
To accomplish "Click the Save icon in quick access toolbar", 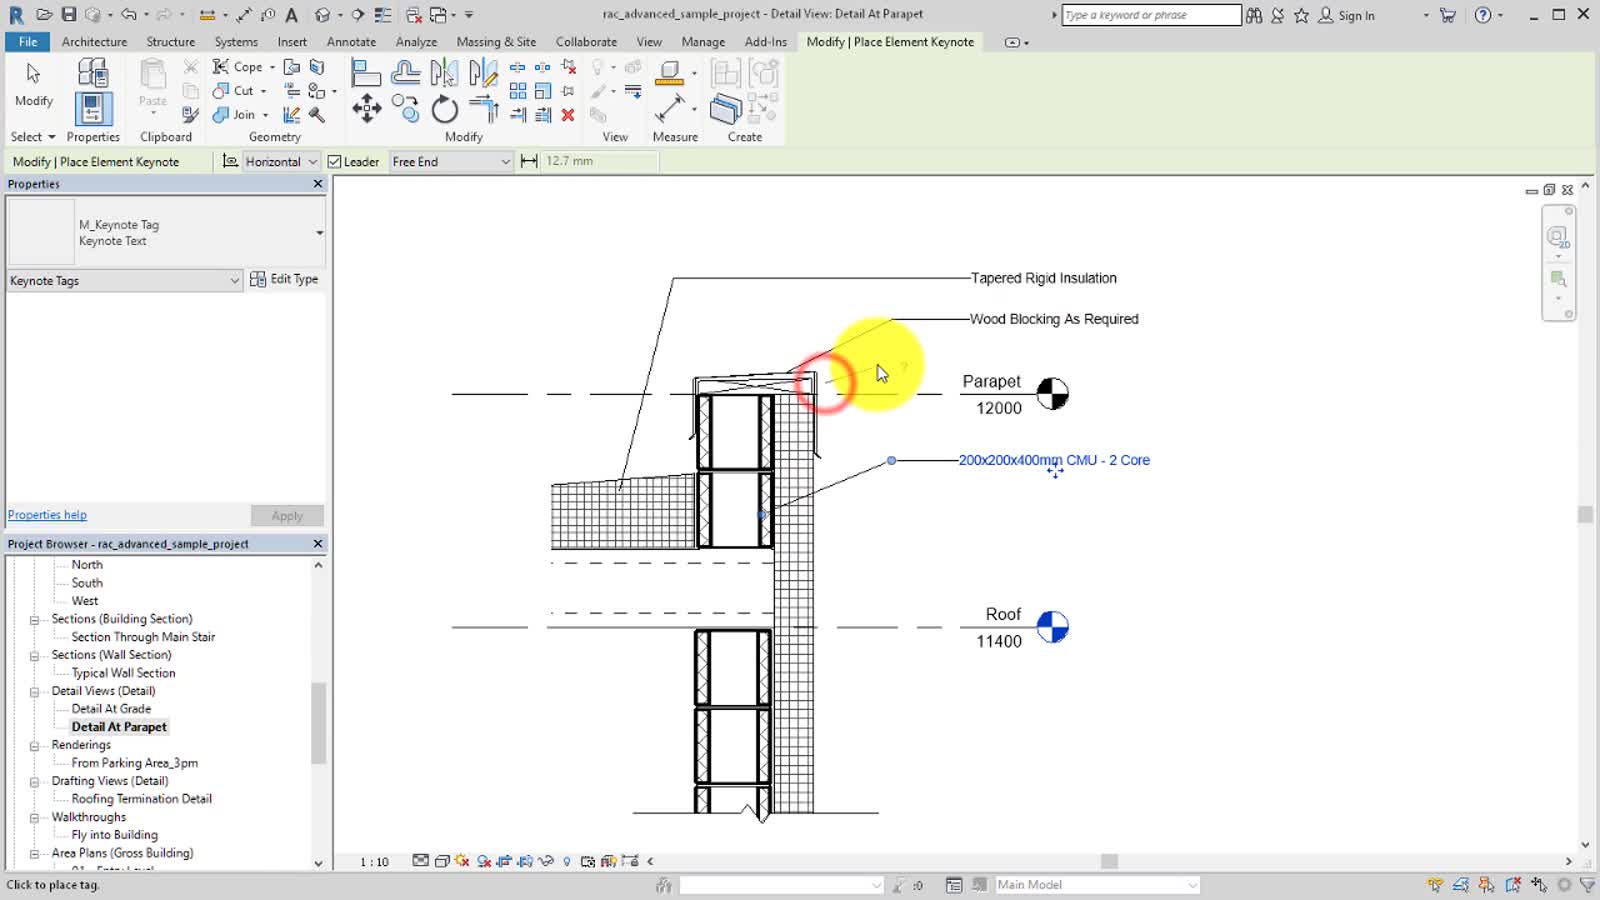I will click(x=68, y=14).
